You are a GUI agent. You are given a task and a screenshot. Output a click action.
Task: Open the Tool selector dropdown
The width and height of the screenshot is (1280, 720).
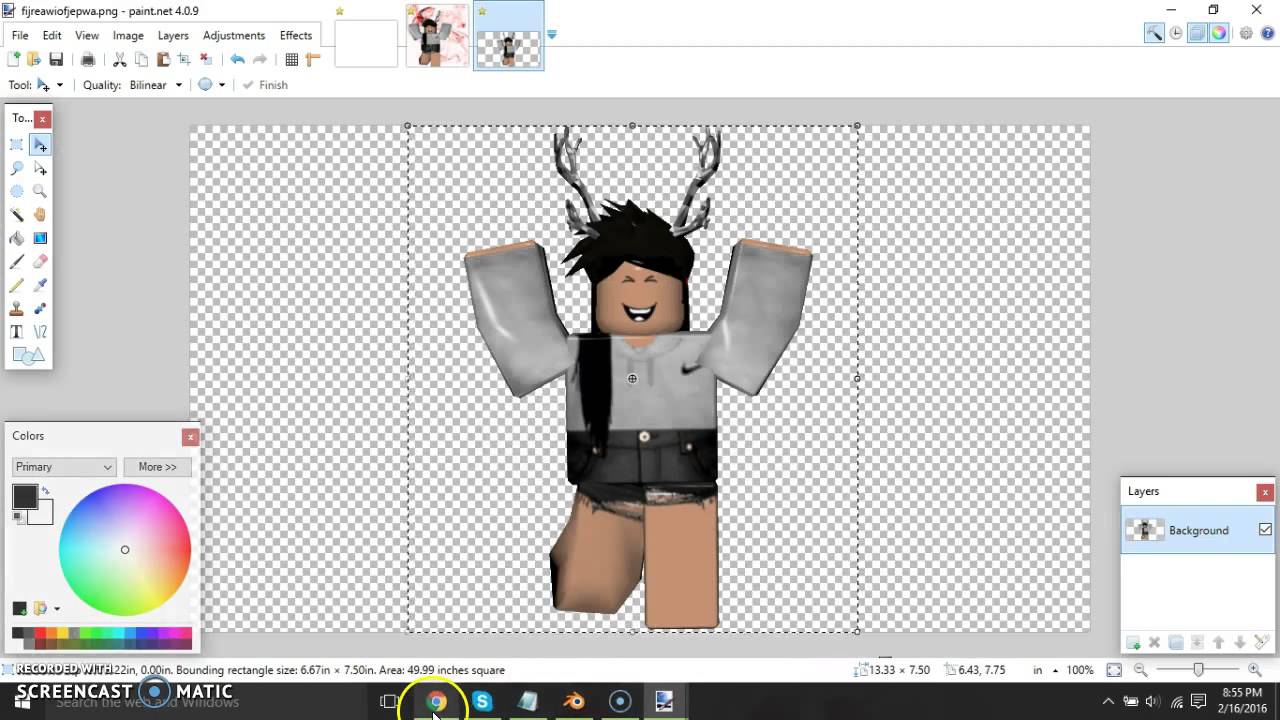(55, 85)
